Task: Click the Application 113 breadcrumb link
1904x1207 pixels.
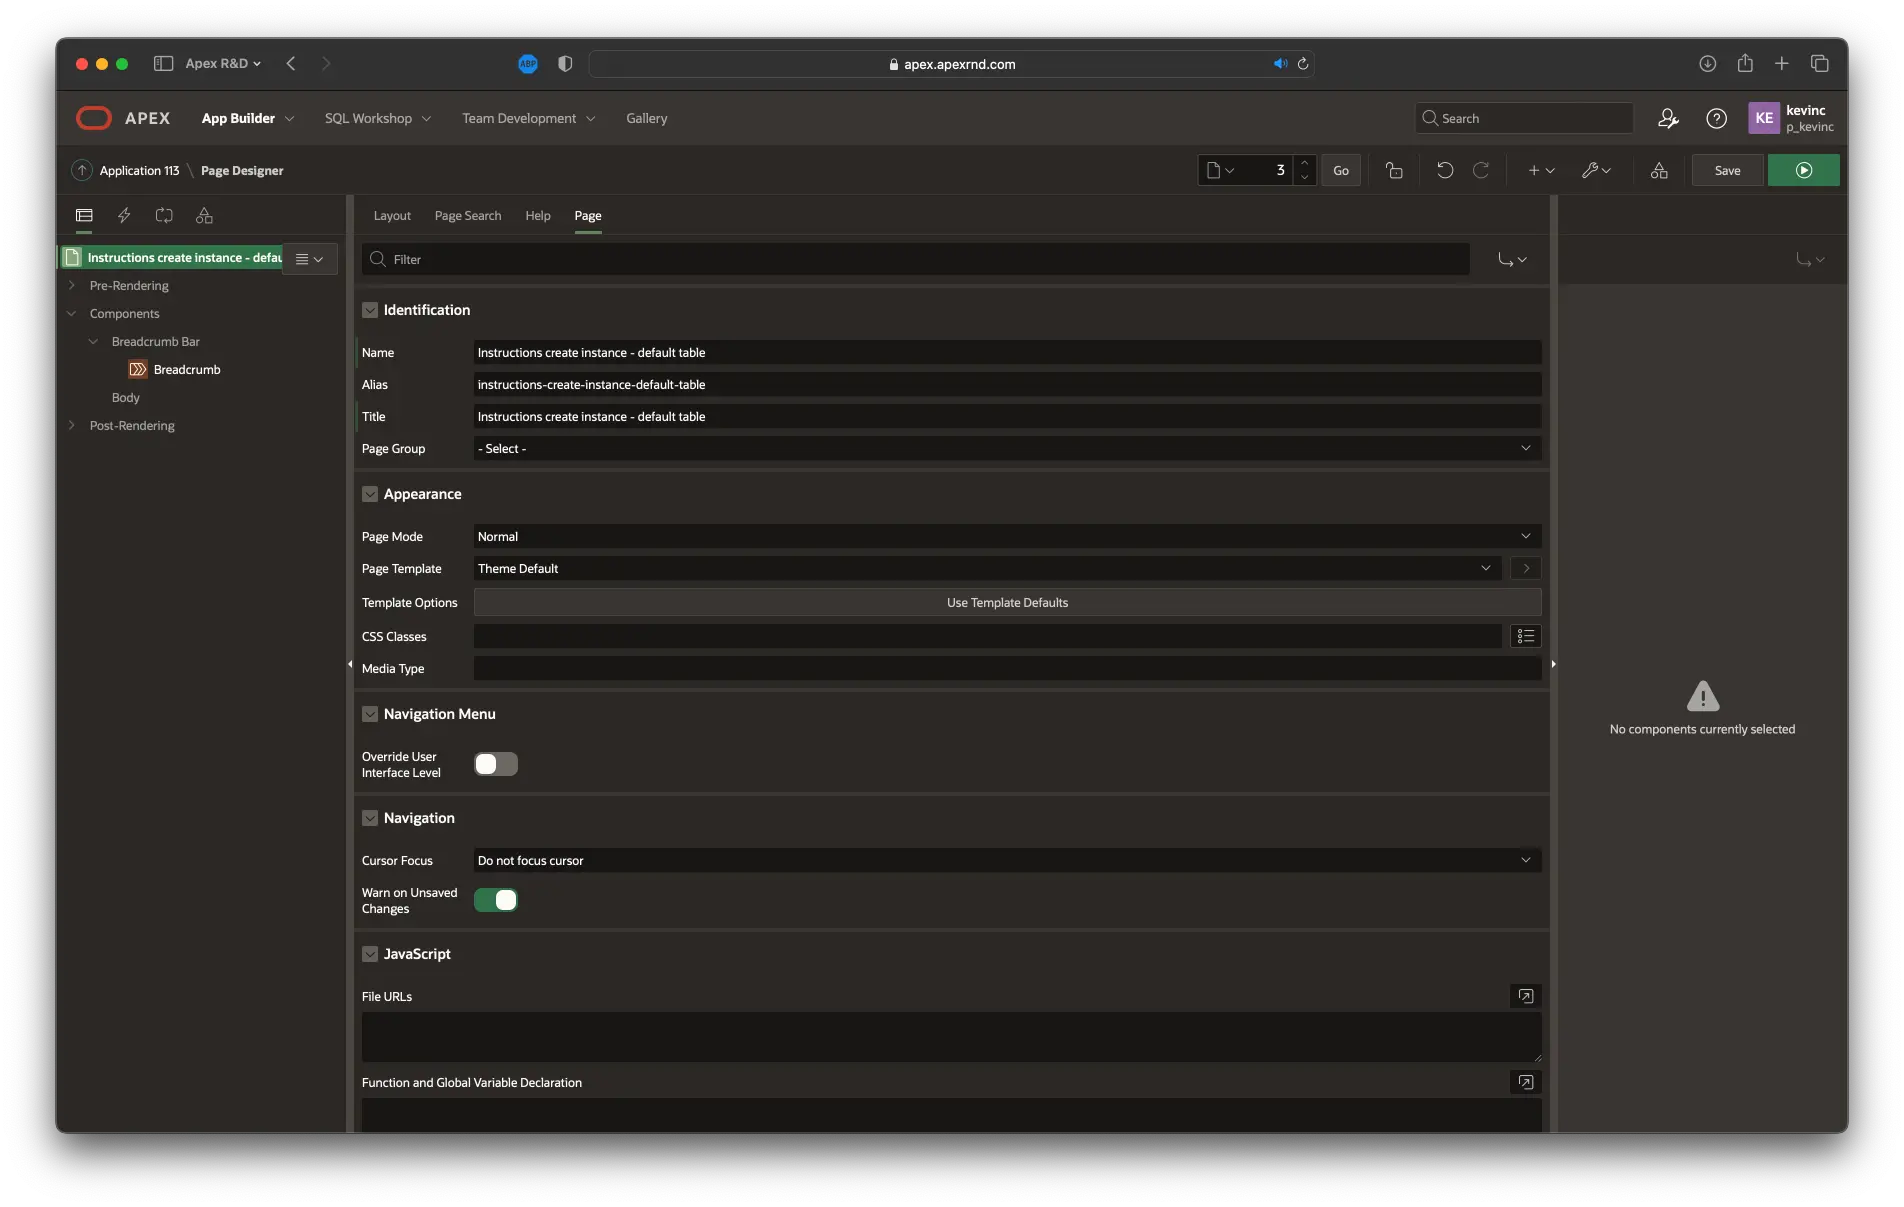Action: click(139, 171)
